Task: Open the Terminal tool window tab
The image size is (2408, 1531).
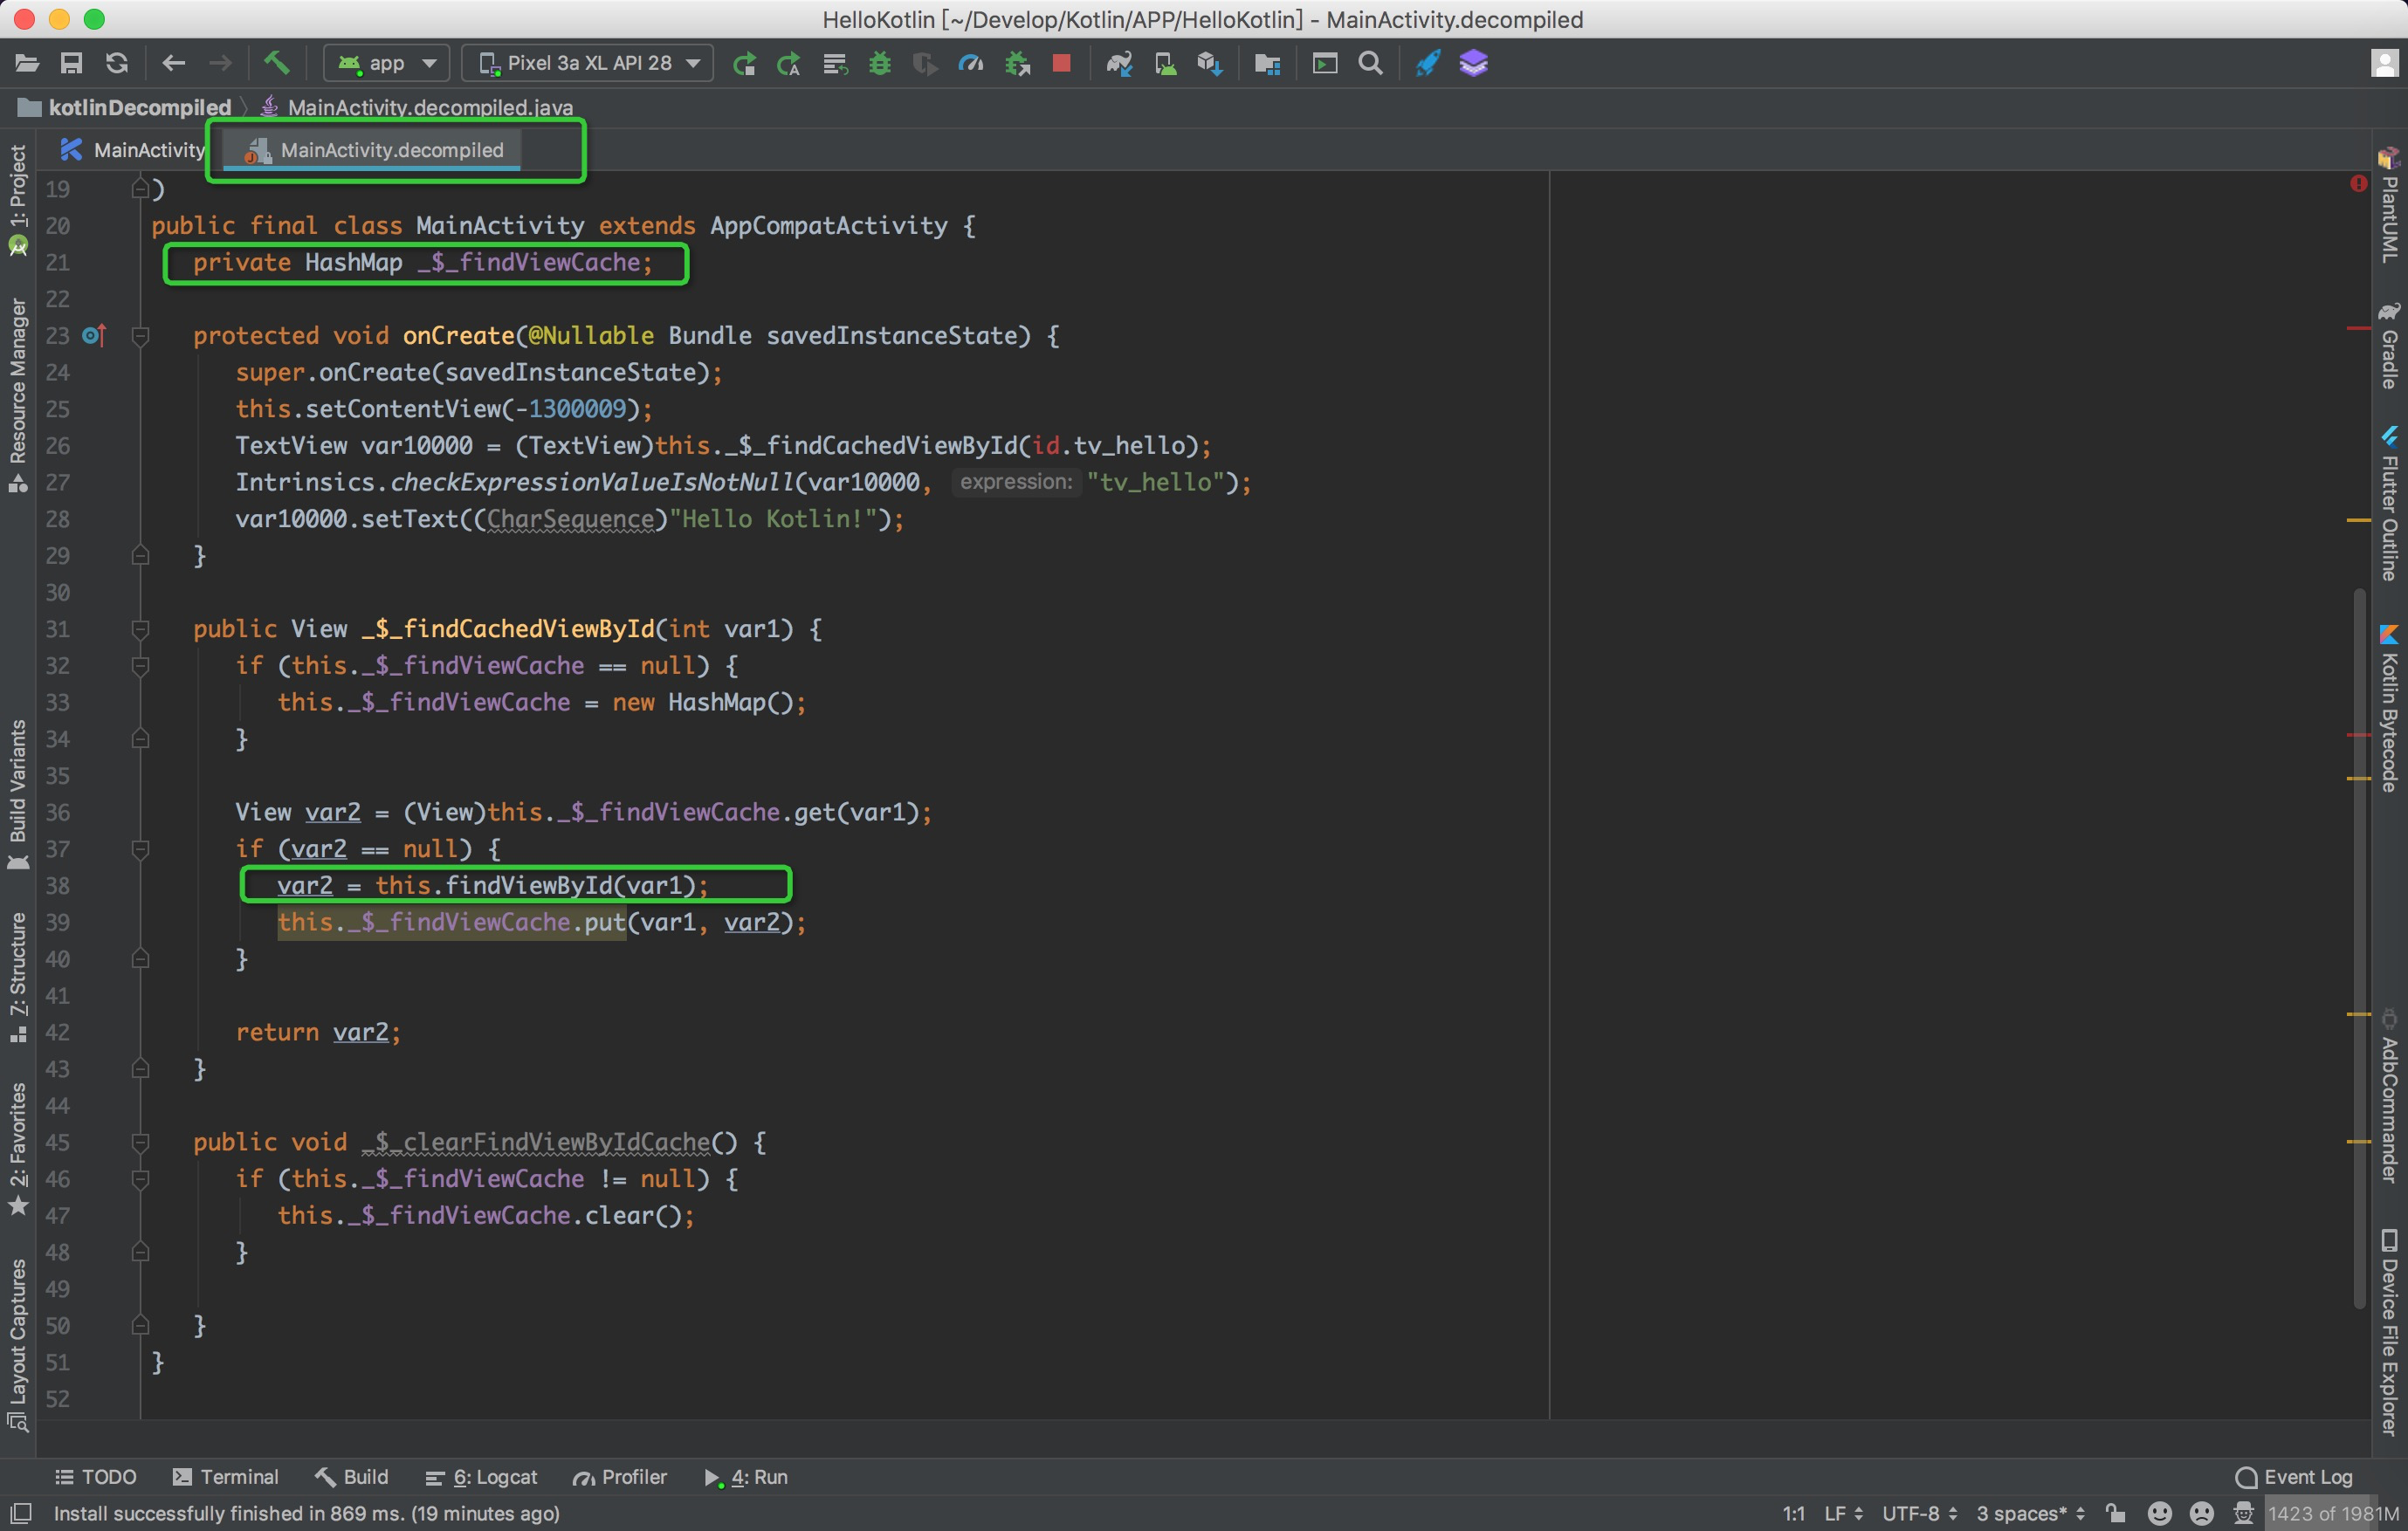Action: click(226, 1477)
